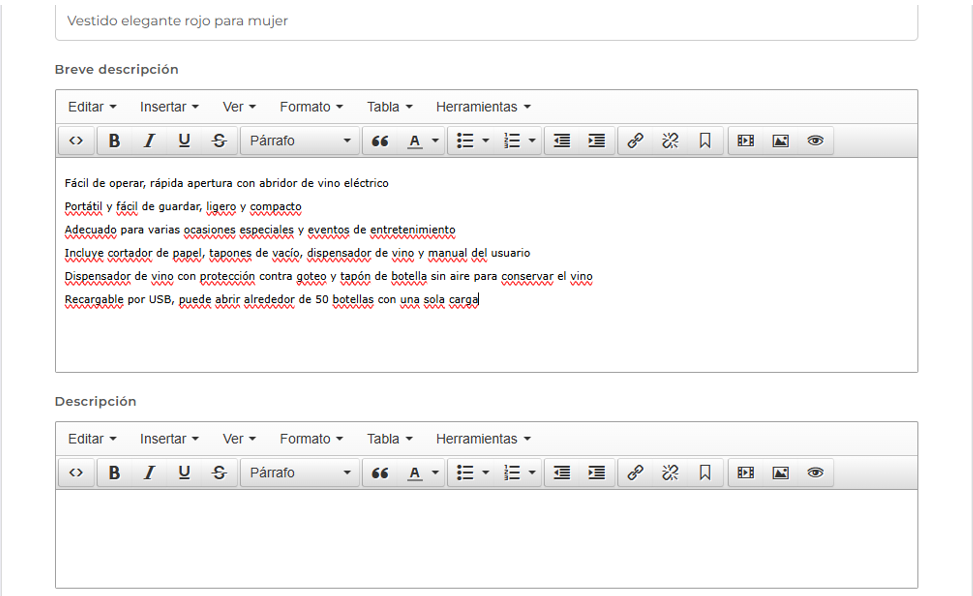The height and width of the screenshot is (596, 973).
Task: Expand numbered list styles arrow in Descripción editor
Action: tap(532, 473)
